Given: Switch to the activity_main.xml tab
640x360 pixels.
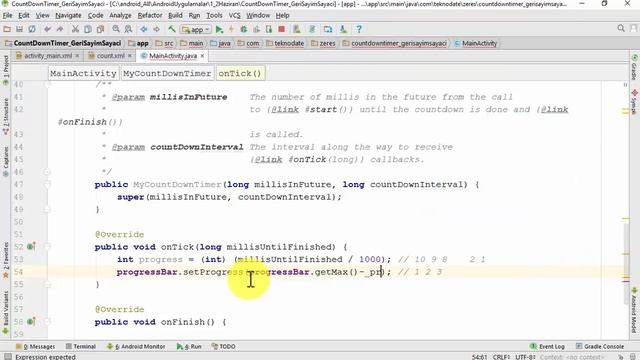Looking at the screenshot, I should pyautogui.click(x=48, y=56).
